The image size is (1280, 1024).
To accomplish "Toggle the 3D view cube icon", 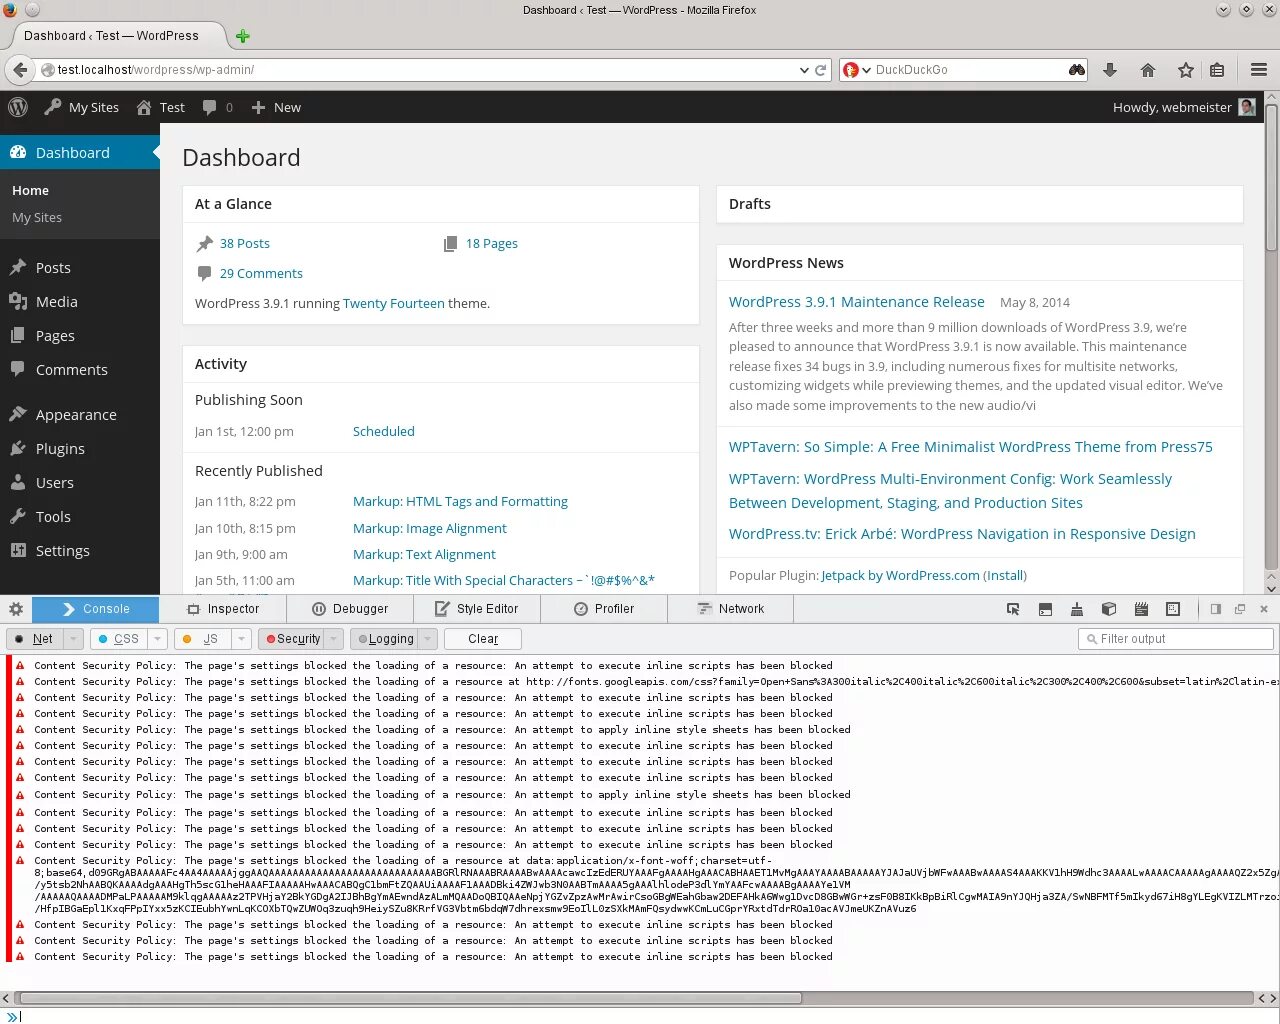I will pyautogui.click(x=1109, y=609).
